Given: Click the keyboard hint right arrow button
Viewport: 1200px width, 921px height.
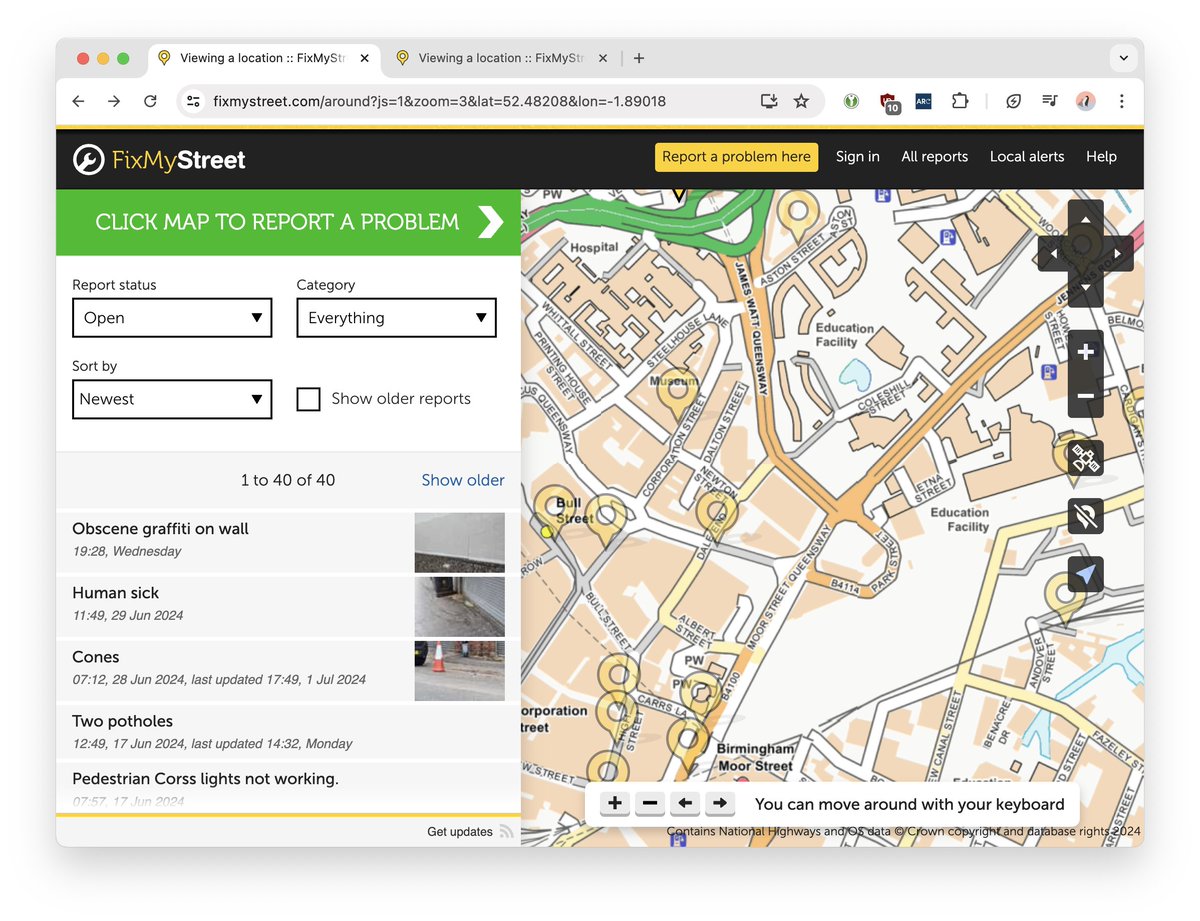Looking at the screenshot, I should coord(720,803).
